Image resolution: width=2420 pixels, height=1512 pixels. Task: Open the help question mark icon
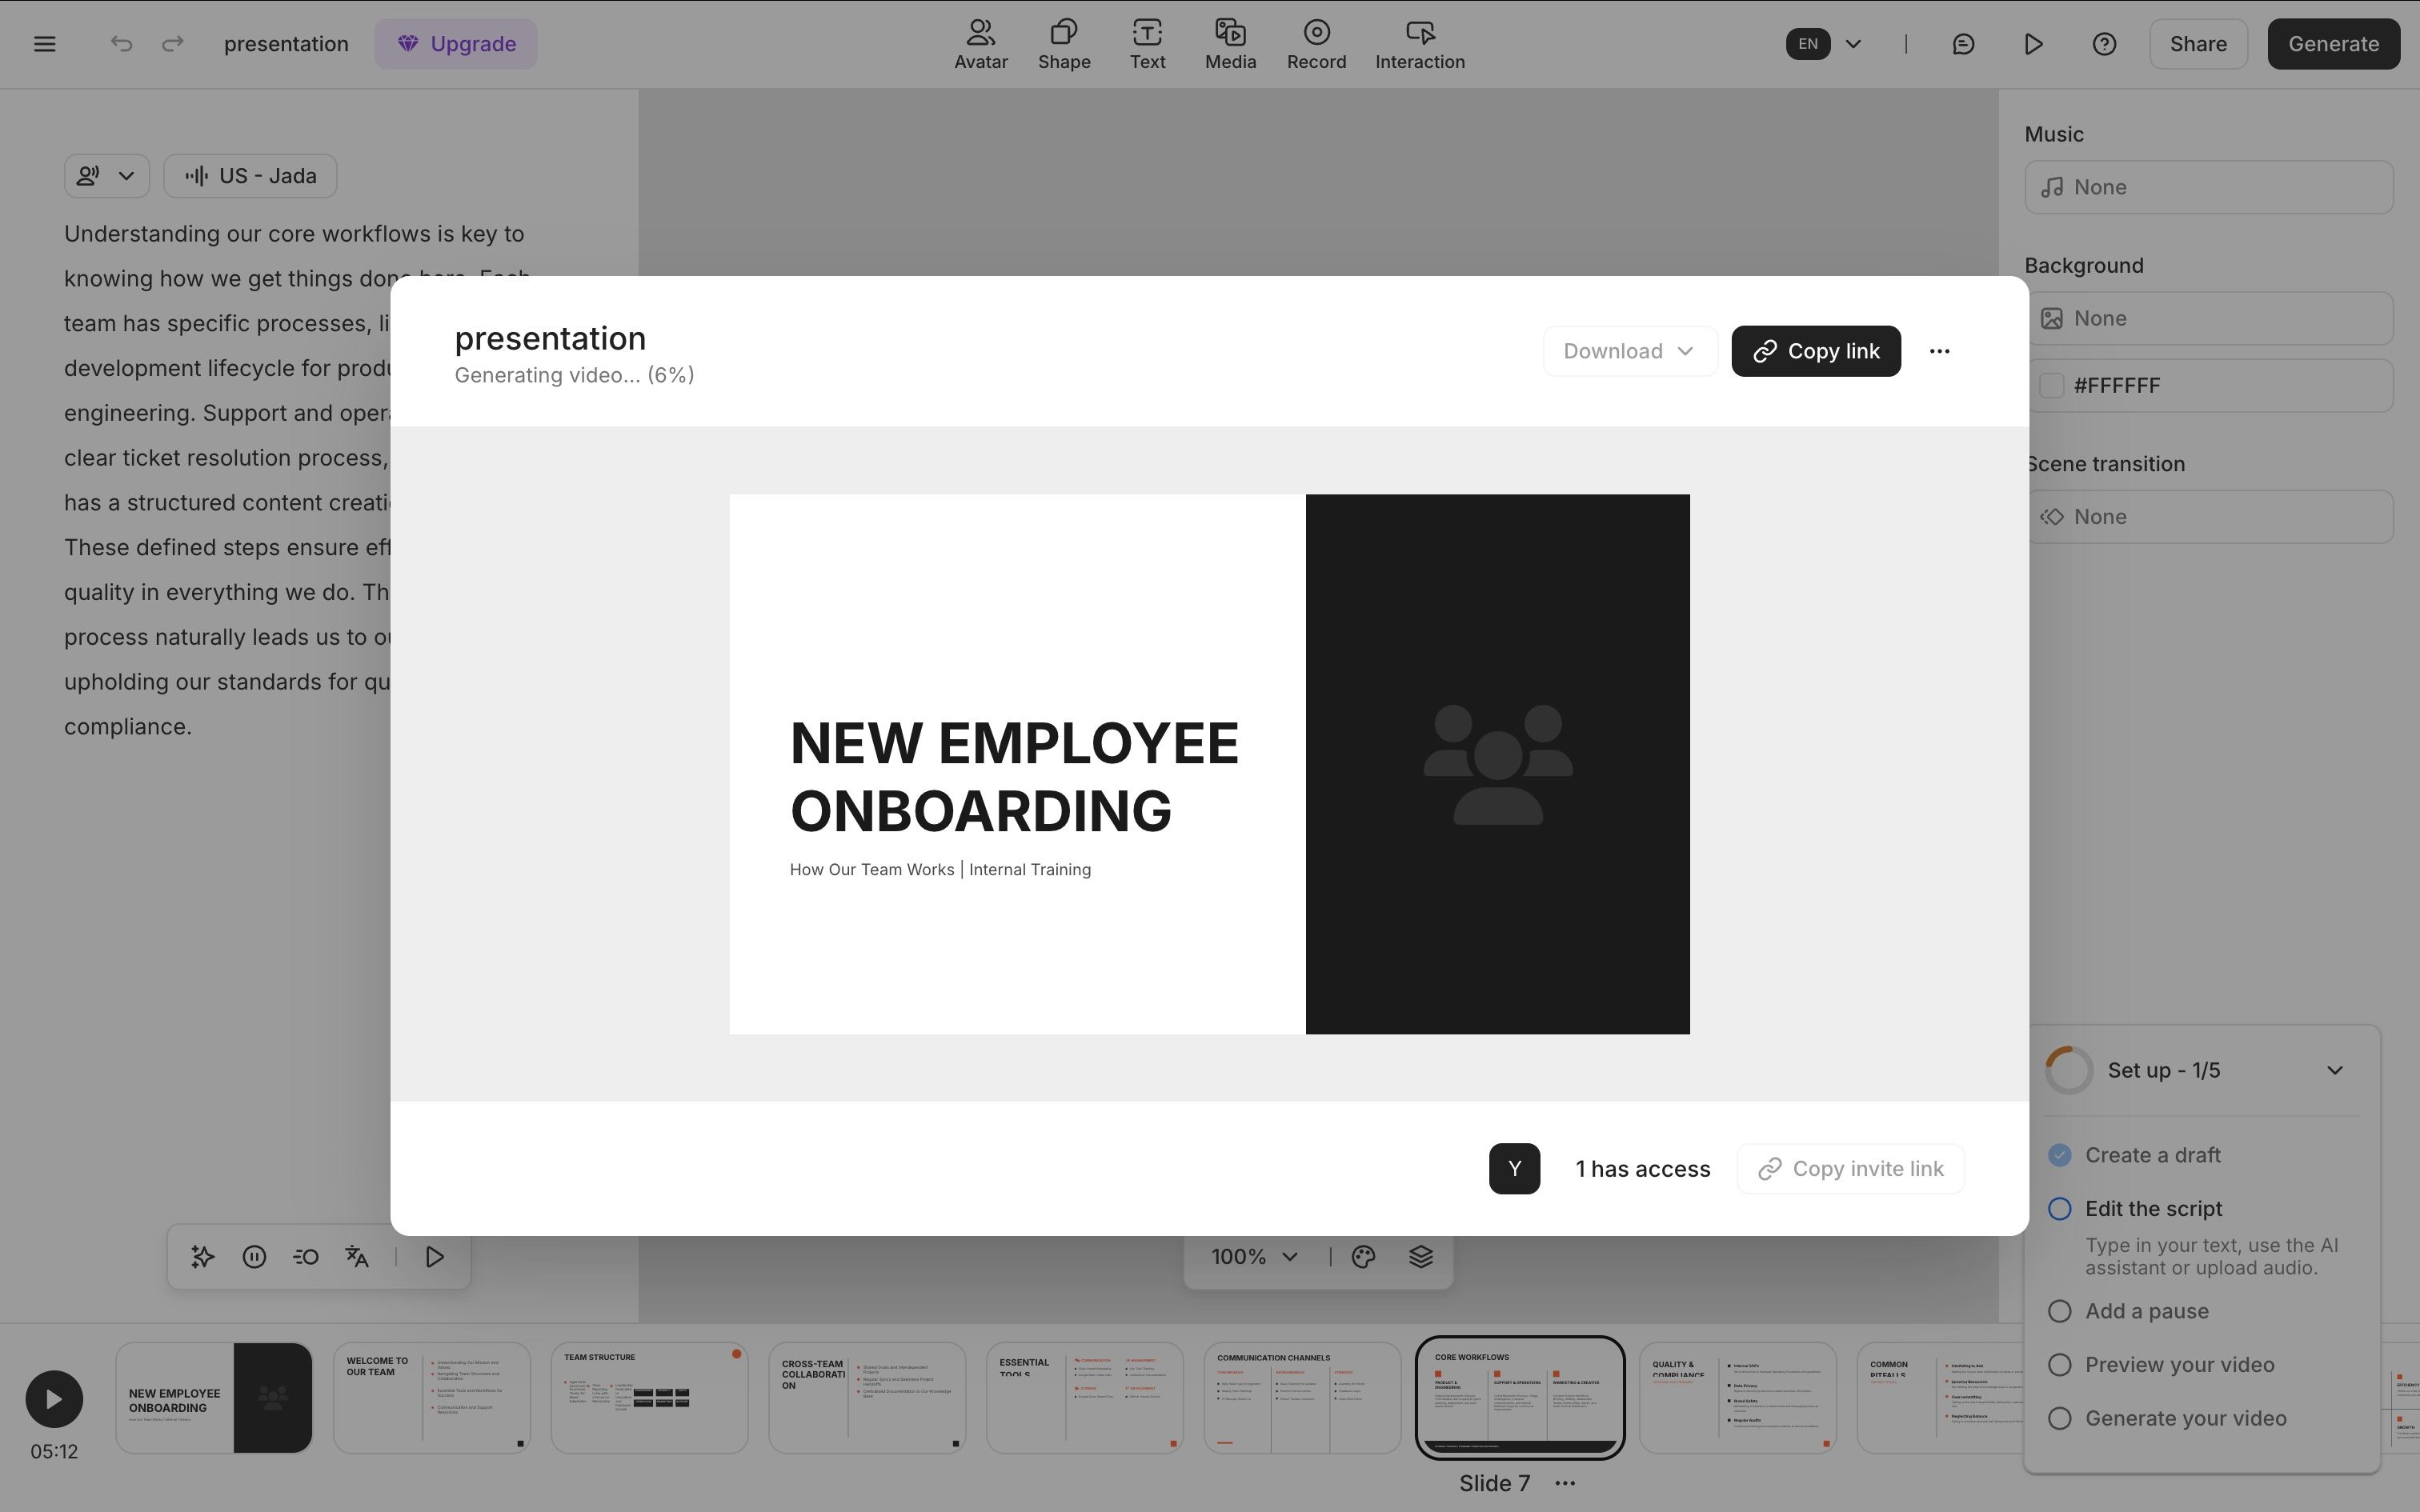2104,44
